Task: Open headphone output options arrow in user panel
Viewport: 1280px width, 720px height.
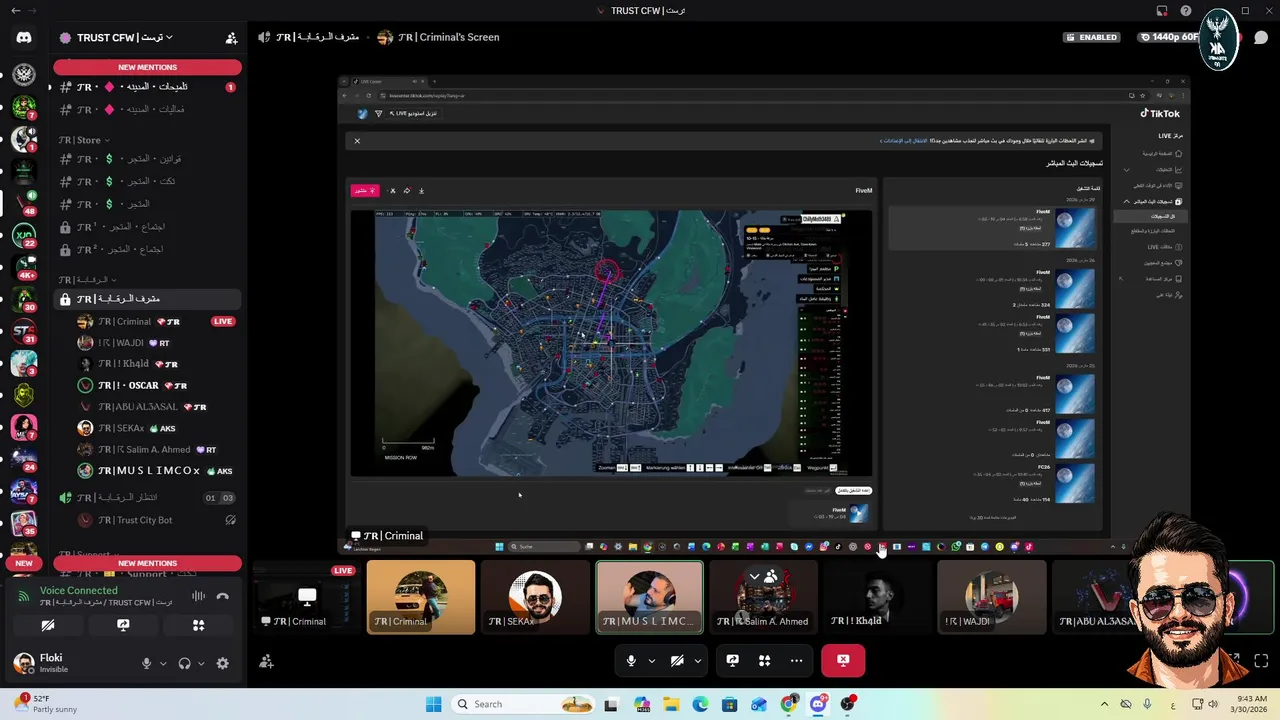Action: click(201, 664)
